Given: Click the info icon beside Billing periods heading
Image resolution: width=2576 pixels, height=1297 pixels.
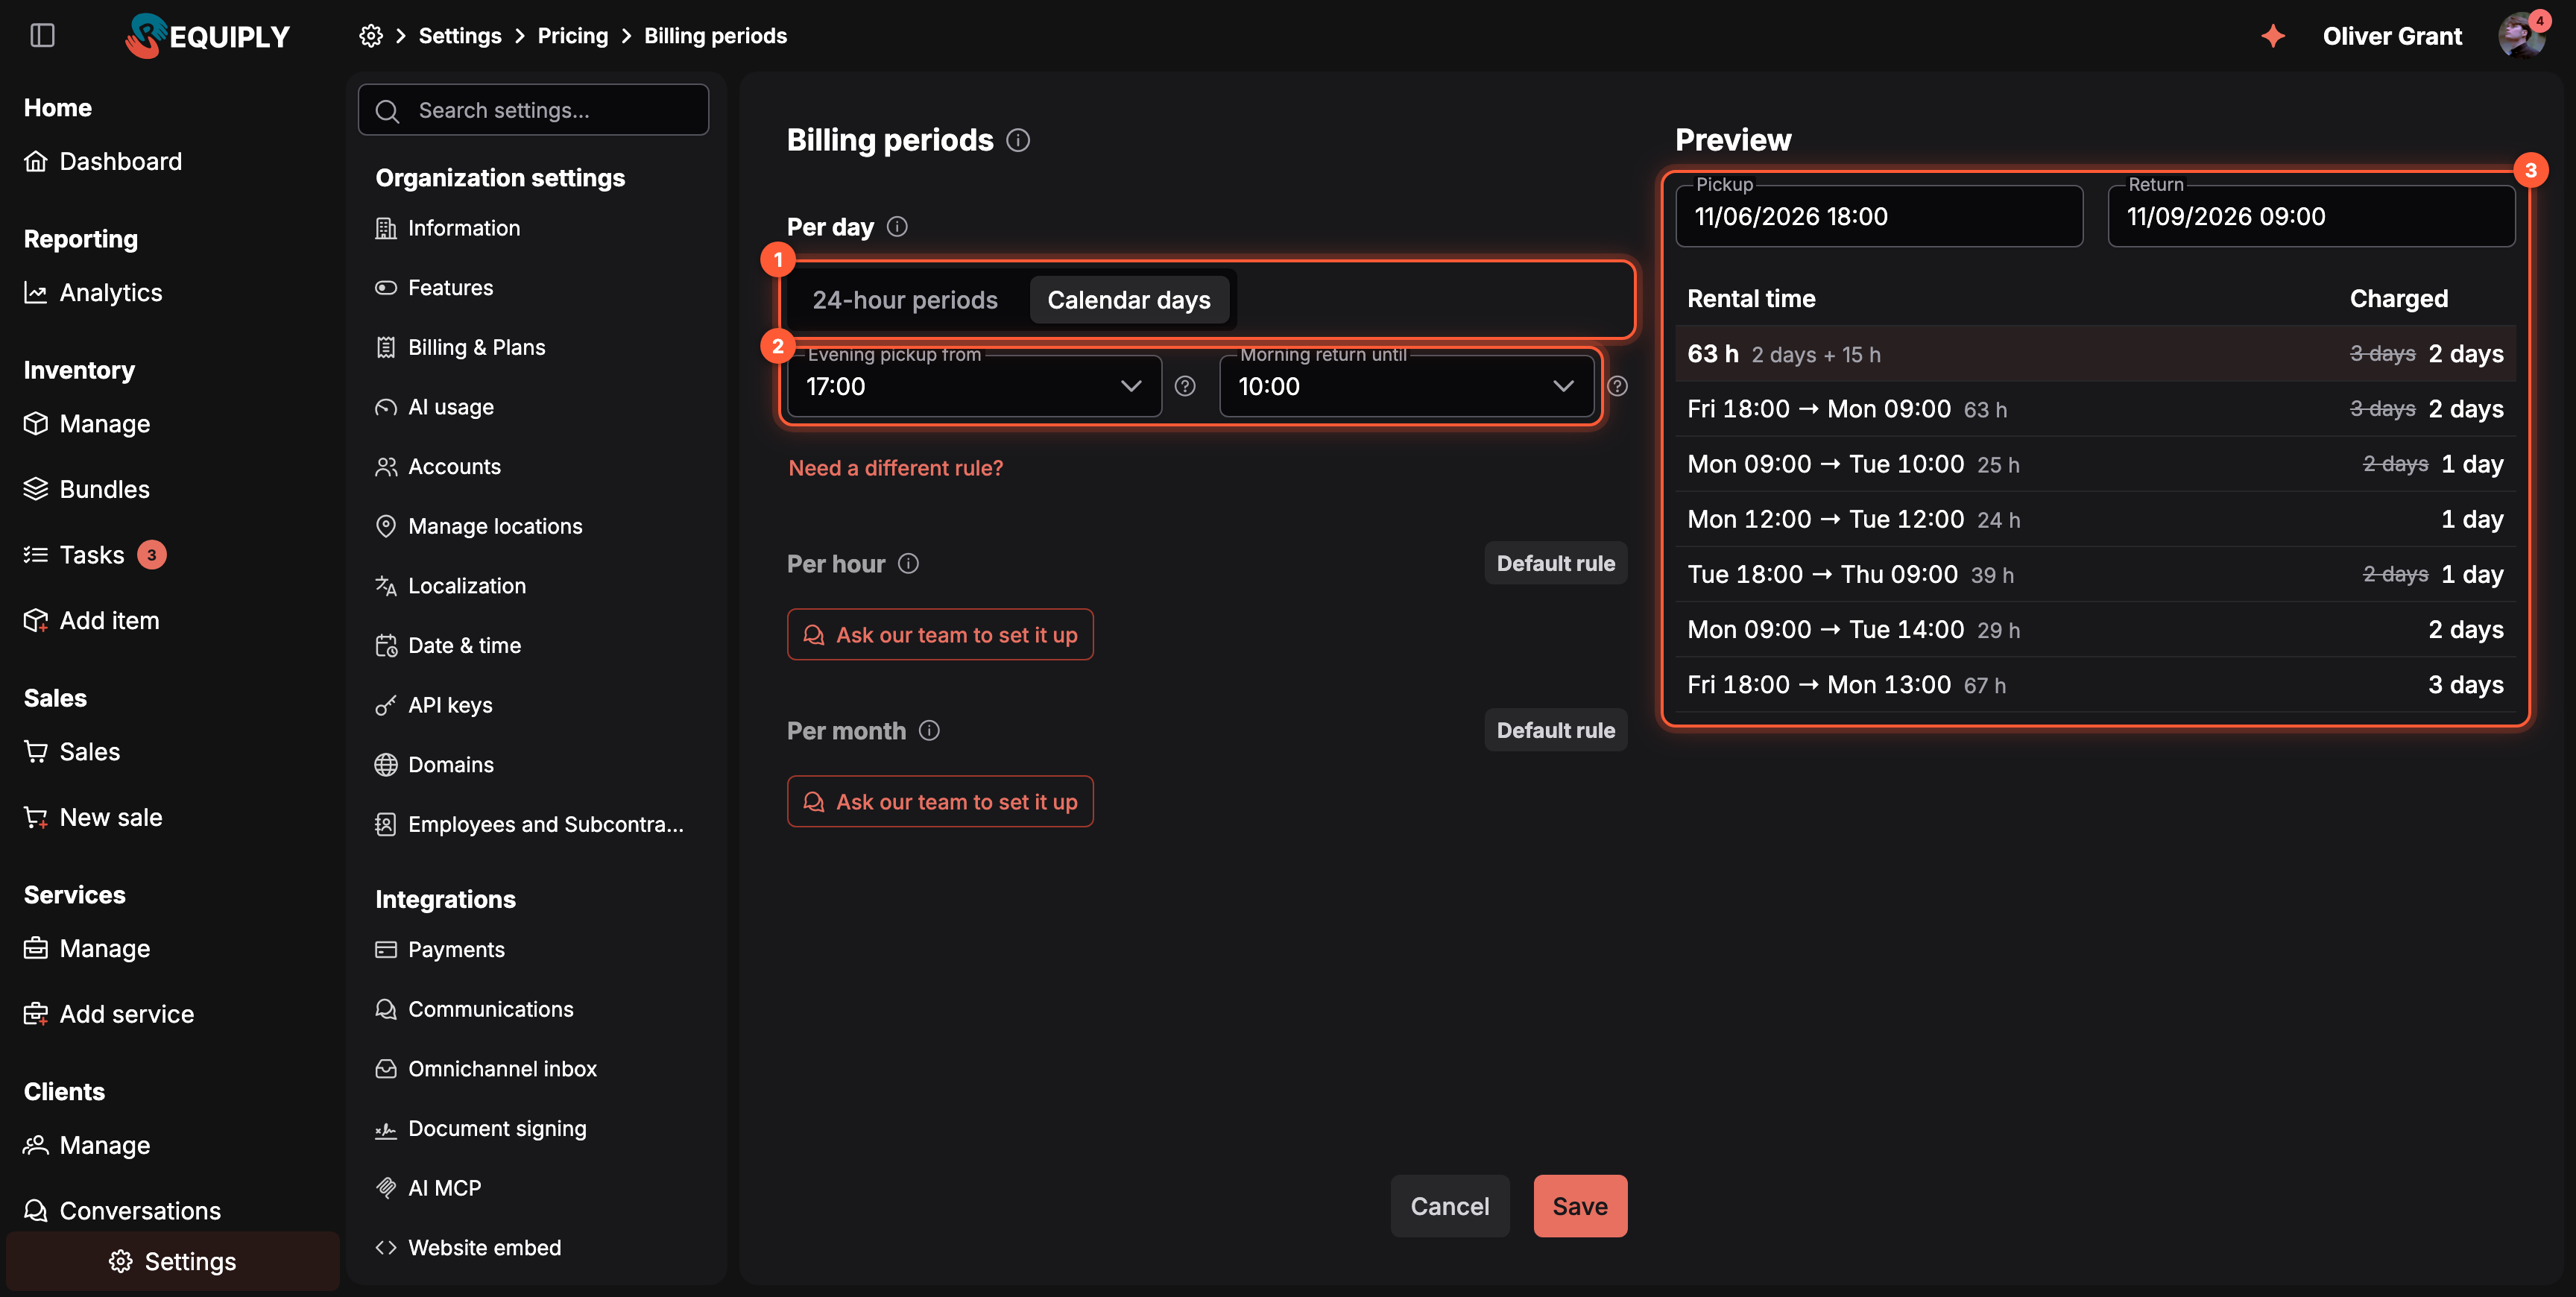Looking at the screenshot, I should coord(1018,140).
